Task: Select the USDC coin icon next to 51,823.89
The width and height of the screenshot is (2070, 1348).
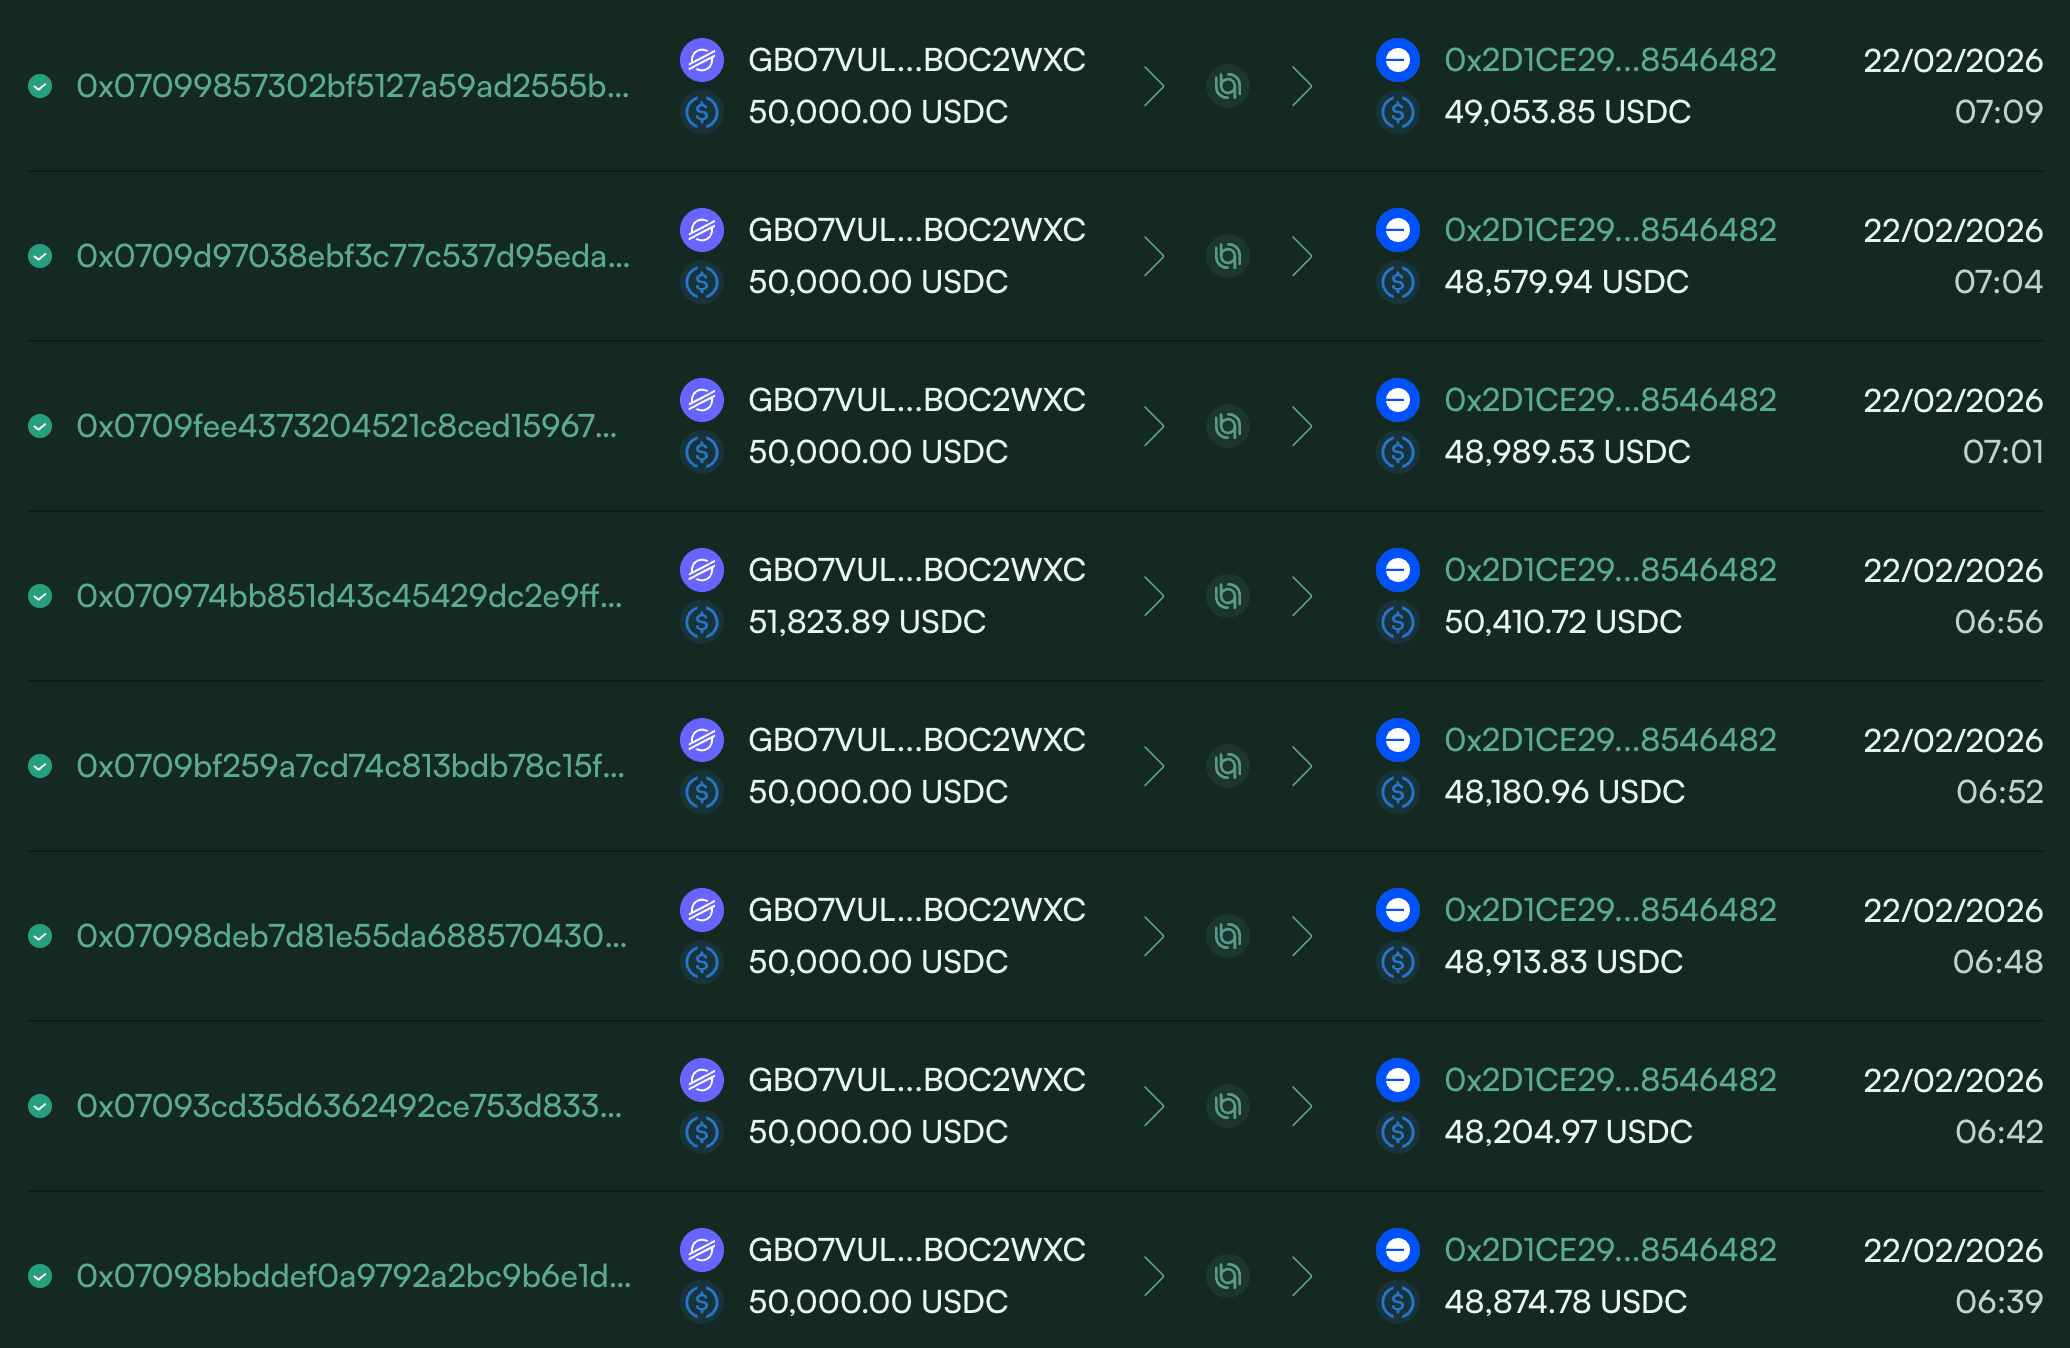Action: [703, 622]
